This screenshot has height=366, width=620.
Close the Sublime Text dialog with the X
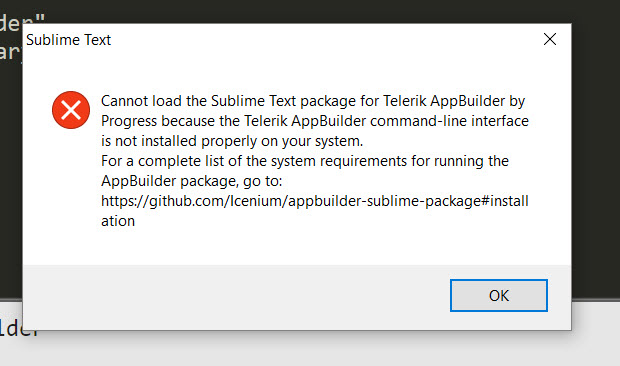(x=550, y=39)
